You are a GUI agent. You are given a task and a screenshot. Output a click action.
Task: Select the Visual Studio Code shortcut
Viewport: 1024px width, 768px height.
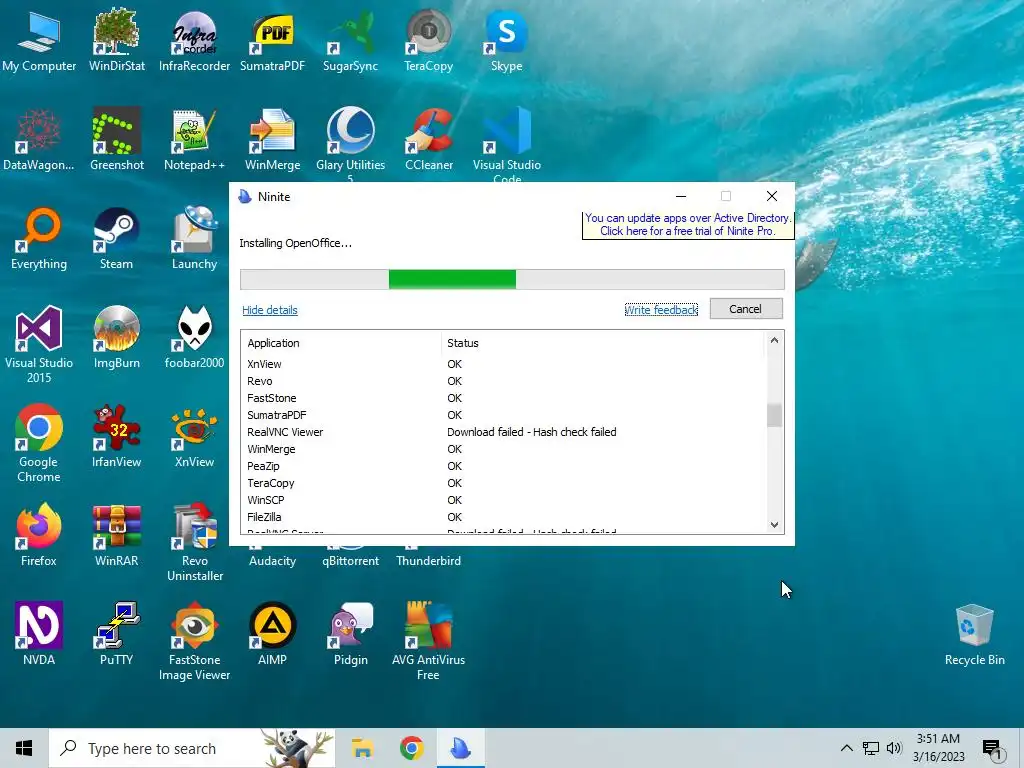(x=507, y=144)
